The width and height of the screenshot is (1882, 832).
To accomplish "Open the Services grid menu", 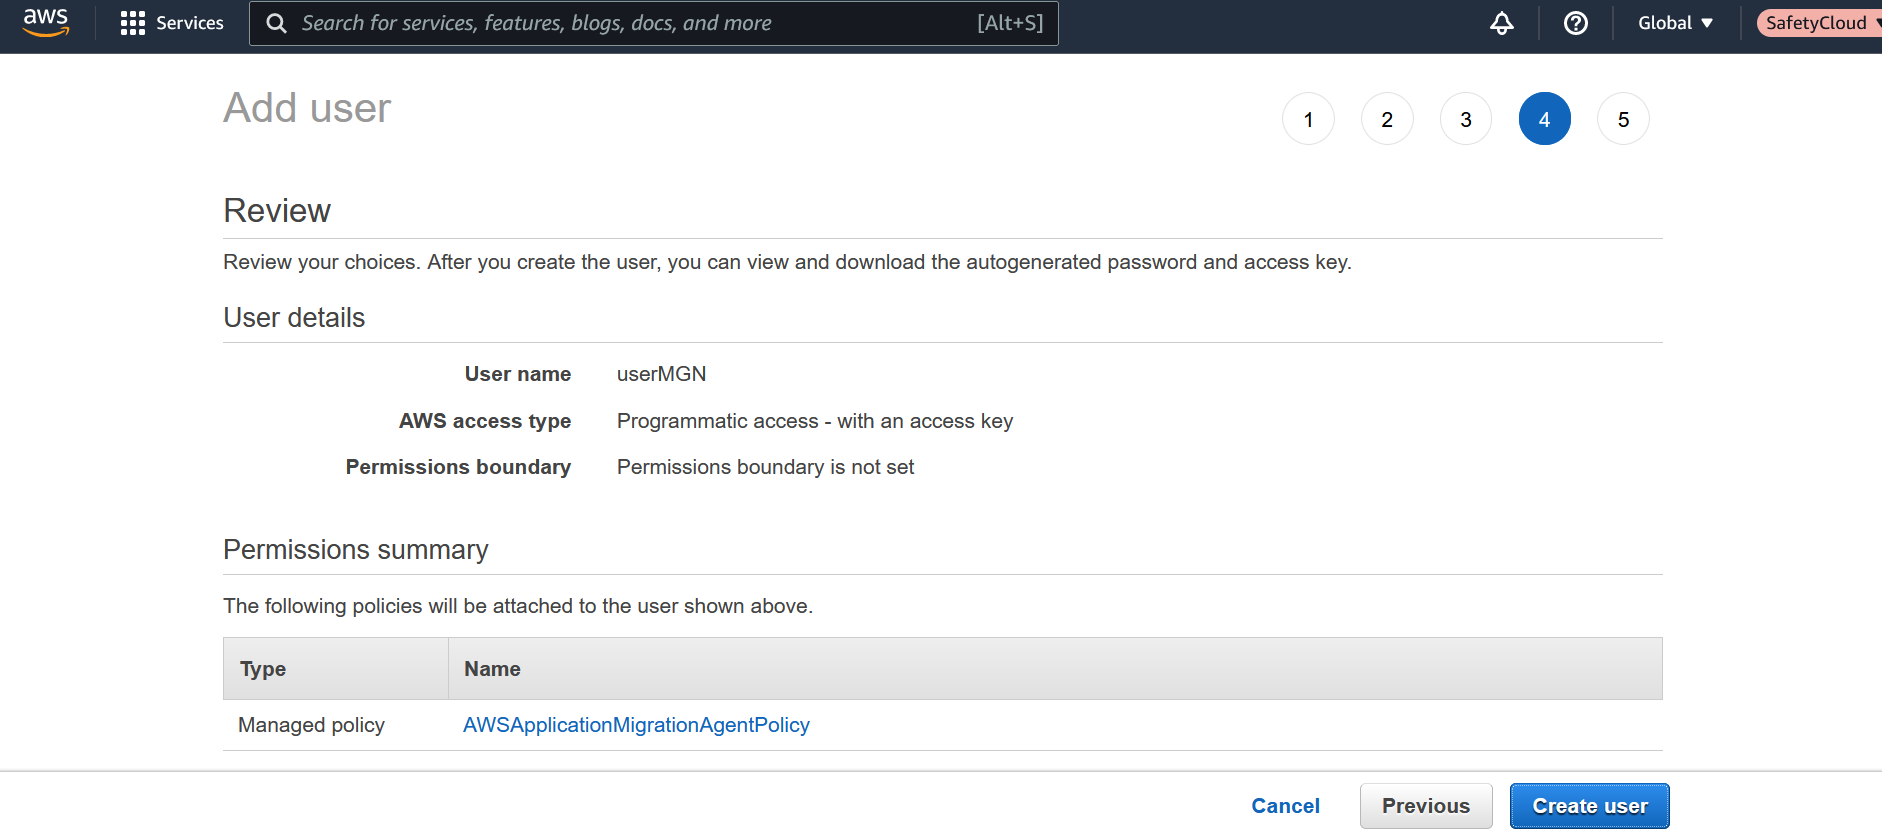I will [133, 23].
